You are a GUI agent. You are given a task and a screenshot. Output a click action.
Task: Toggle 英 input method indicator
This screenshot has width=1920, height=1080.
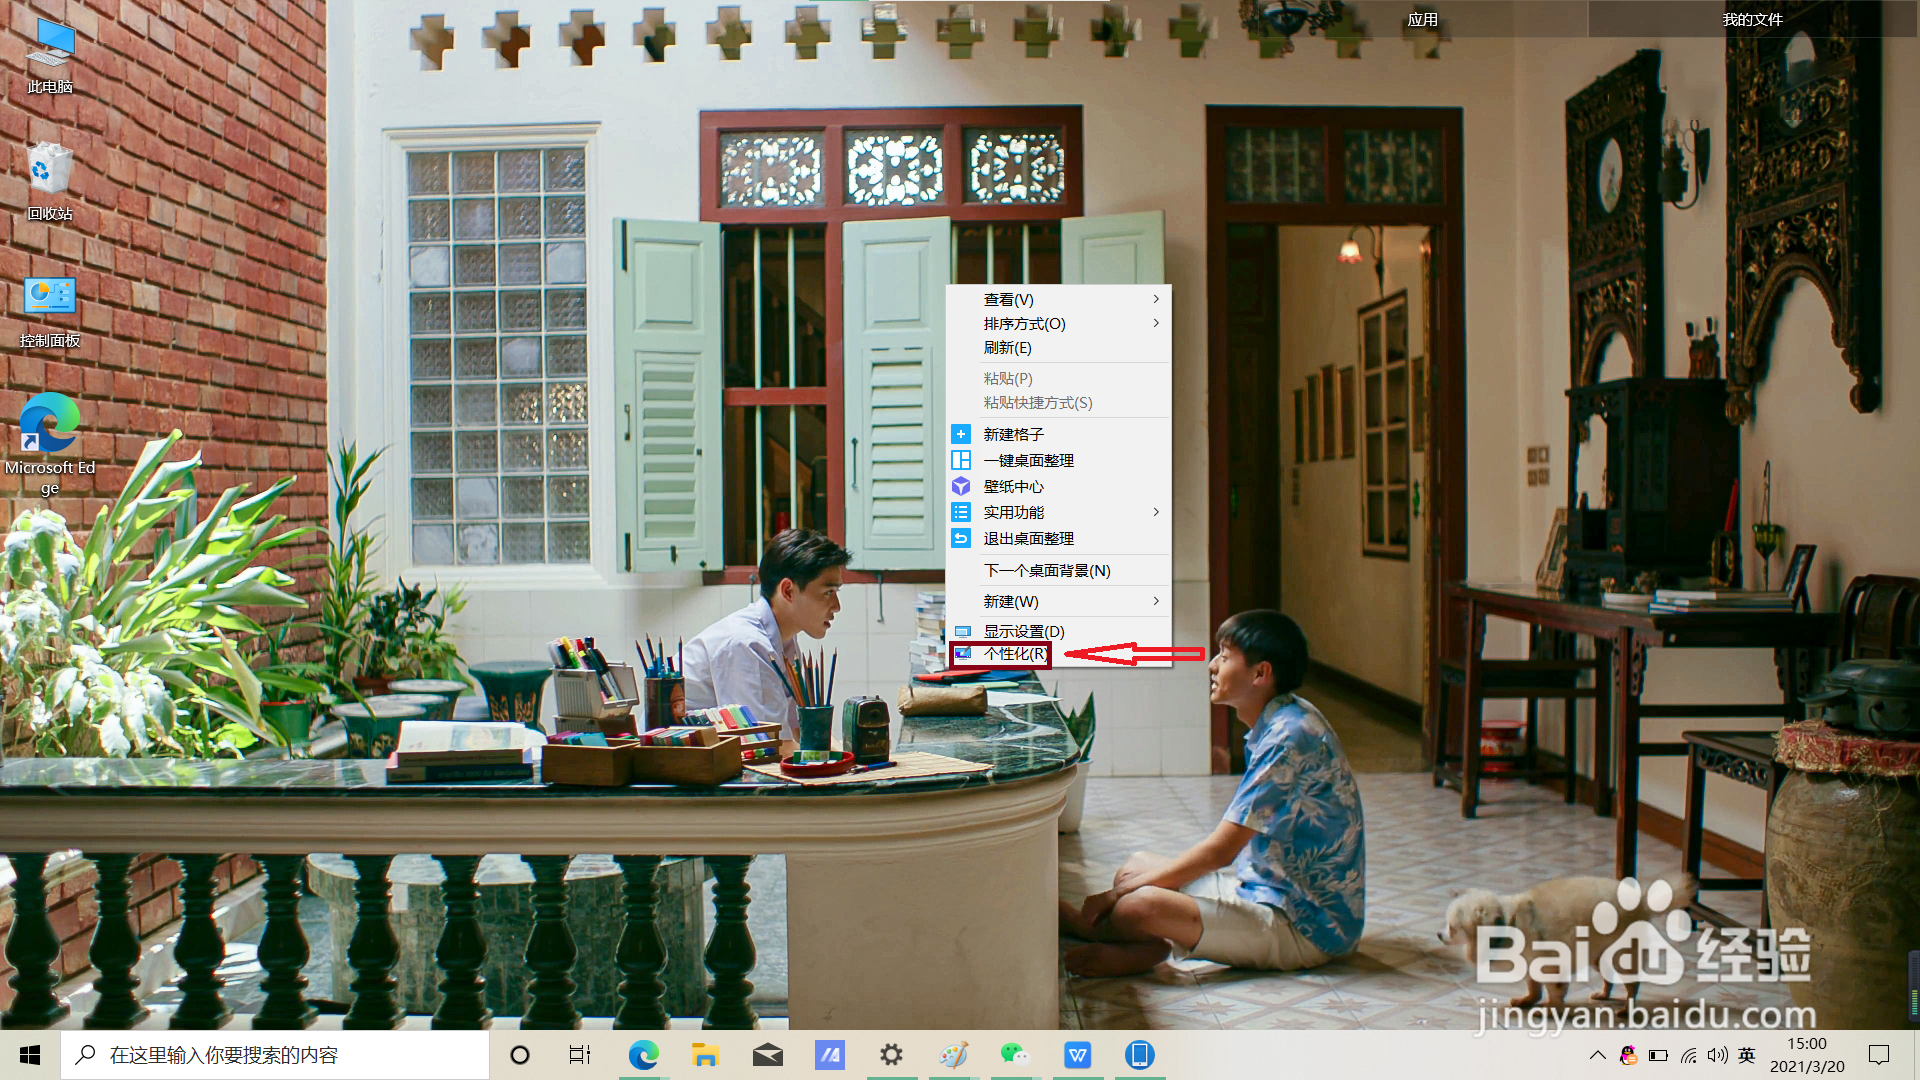point(1747,1055)
